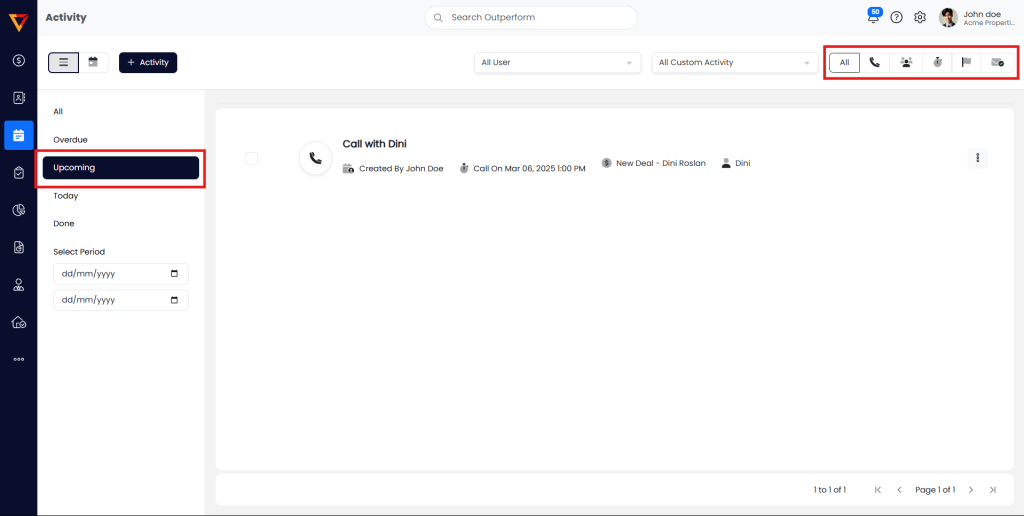
Task: Open Deals dollar icon in sidebar
Action: coord(19,60)
